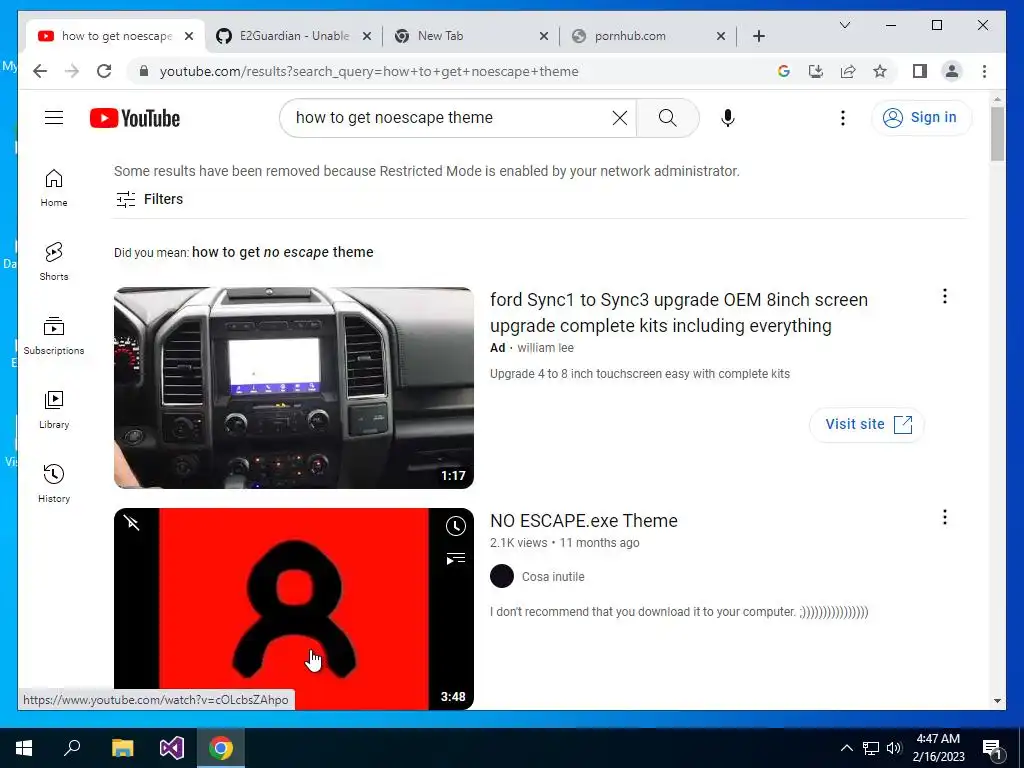Open the notification center icon
Viewport: 1024px width, 768px height.
click(992, 748)
